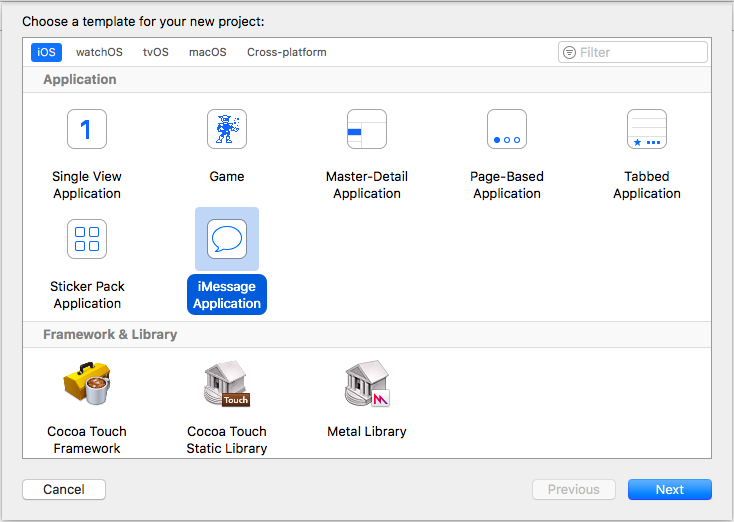
Task: Switch to the tvOS tab
Action: pyautogui.click(x=156, y=52)
